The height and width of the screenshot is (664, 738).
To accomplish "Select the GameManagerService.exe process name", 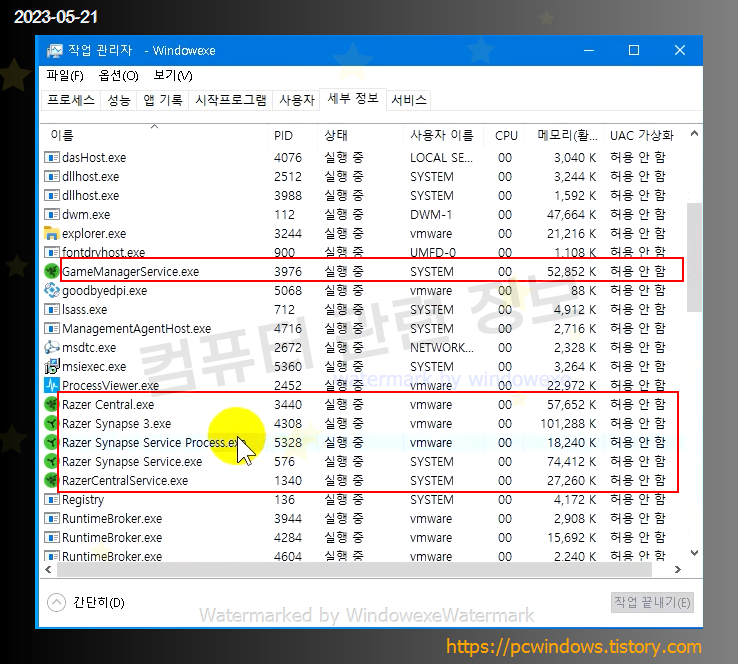I will (130, 272).
